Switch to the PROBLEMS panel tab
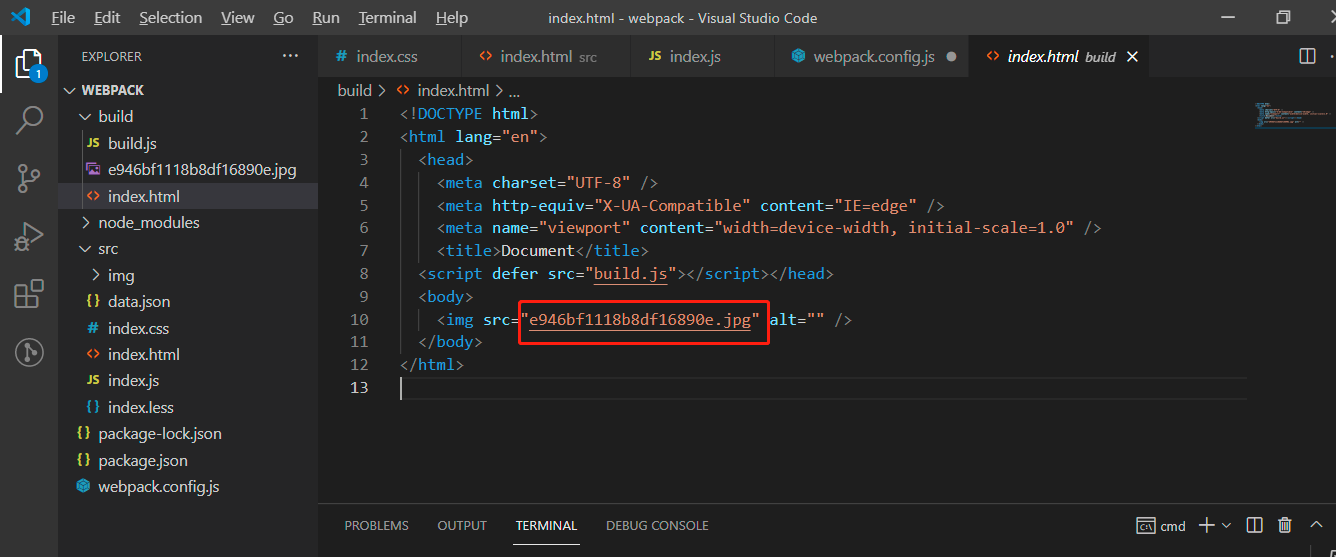Viewport: 1336px width, 557px height. click(377, 525)
